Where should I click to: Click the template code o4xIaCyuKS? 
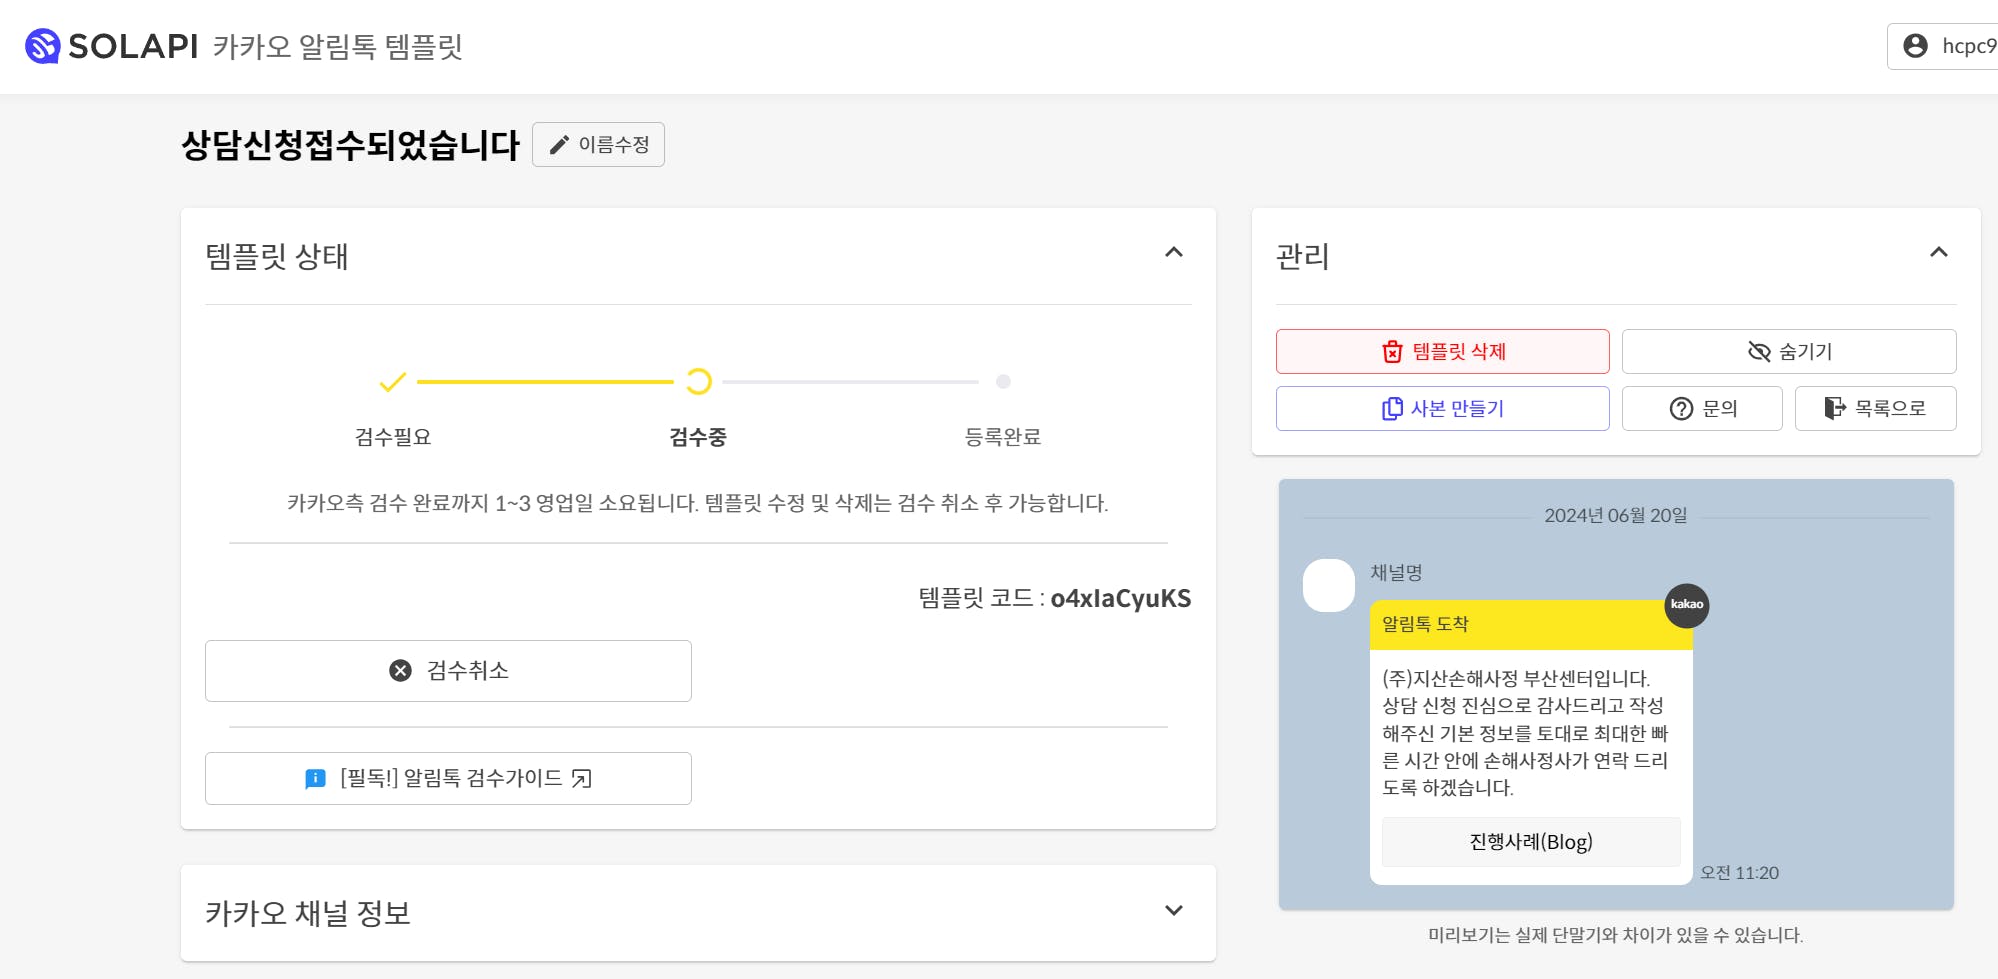tap(1120, 599)
